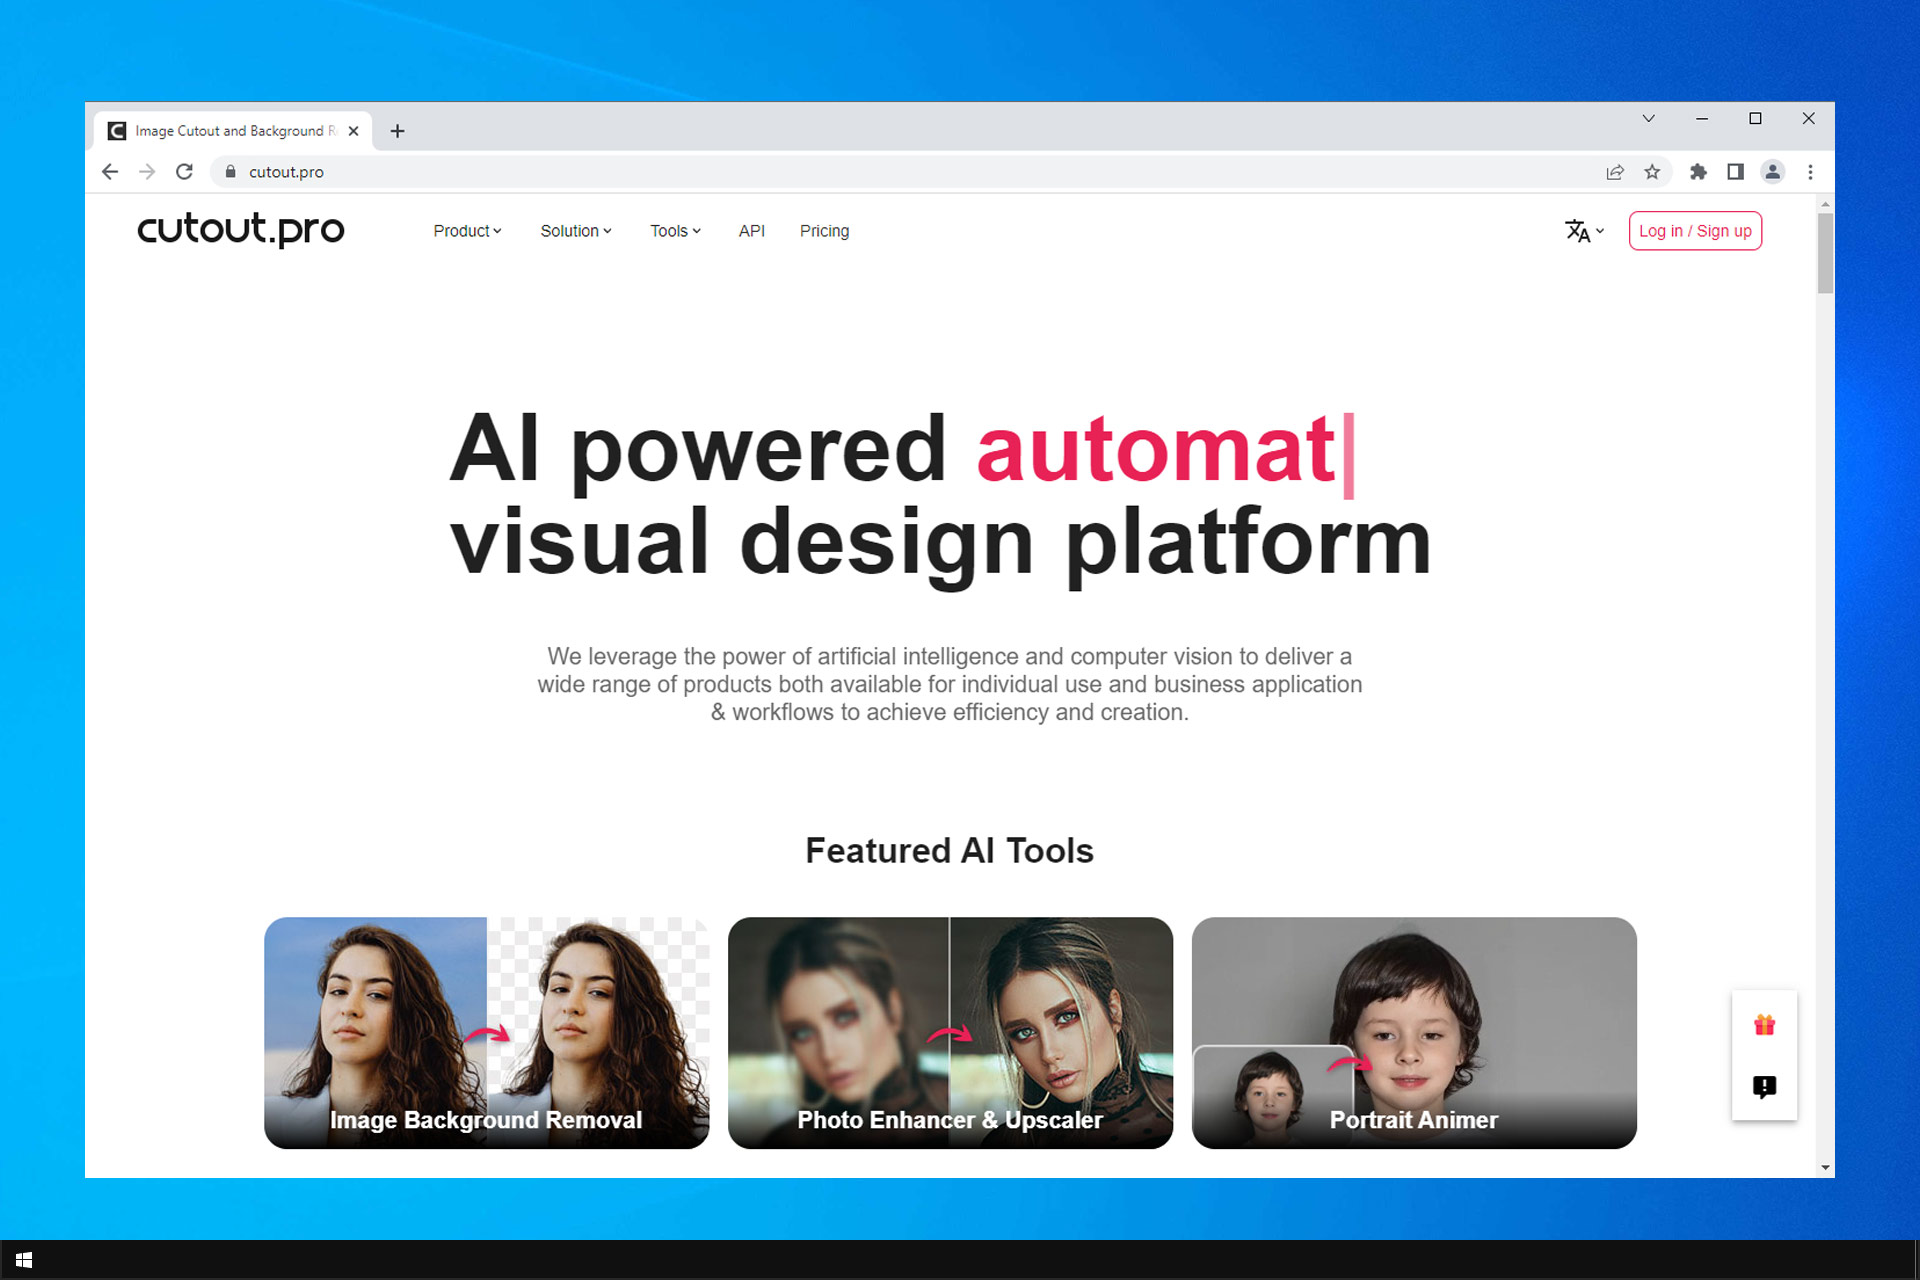1920x1280 pixels.
Task: Expand the Product dropdown menu
Action: 469,230
